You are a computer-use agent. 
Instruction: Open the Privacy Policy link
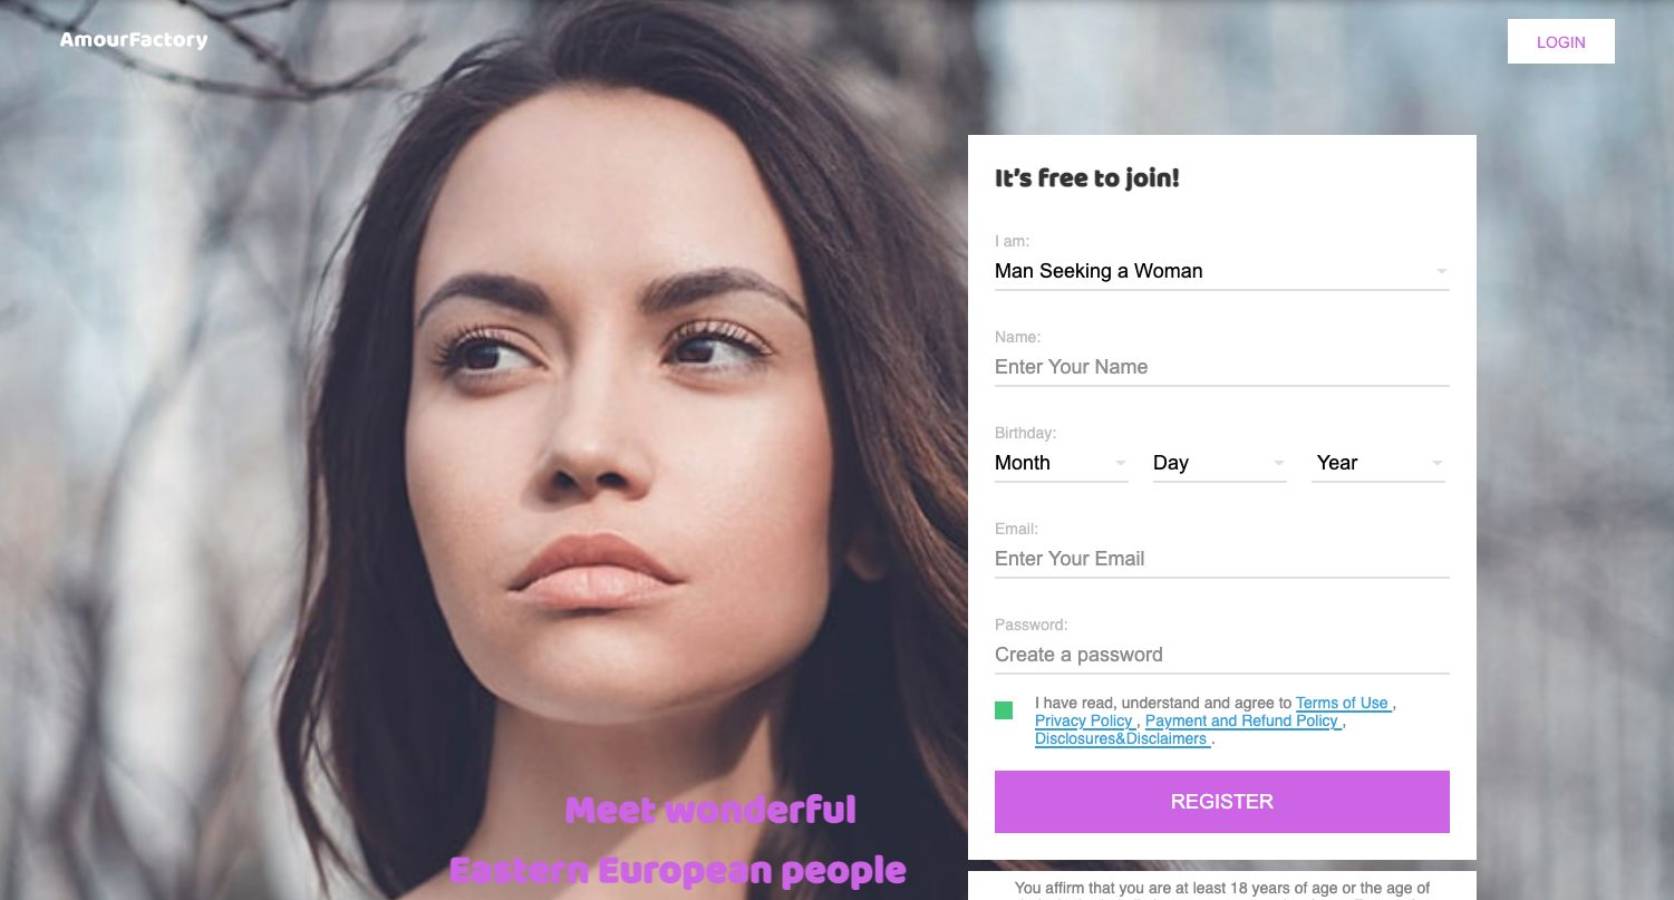1084,721
